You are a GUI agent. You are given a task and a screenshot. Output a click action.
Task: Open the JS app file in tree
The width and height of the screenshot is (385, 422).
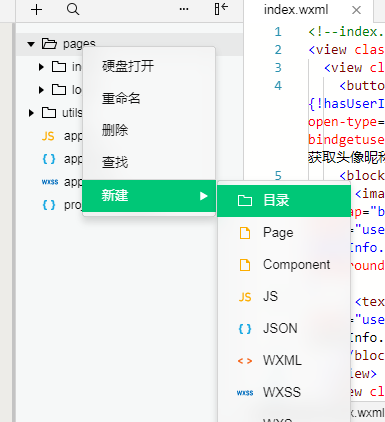point(62,136)
